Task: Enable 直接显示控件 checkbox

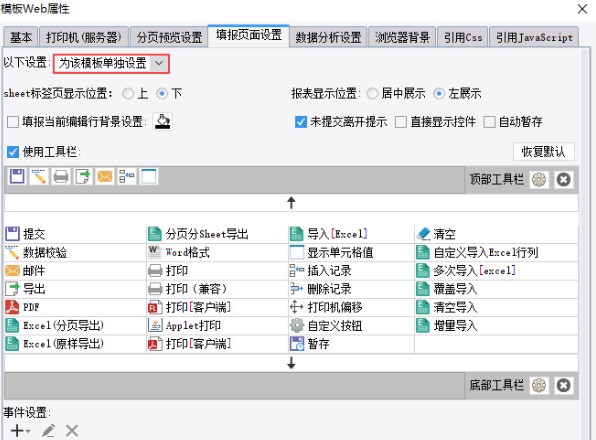Action: 401,122
